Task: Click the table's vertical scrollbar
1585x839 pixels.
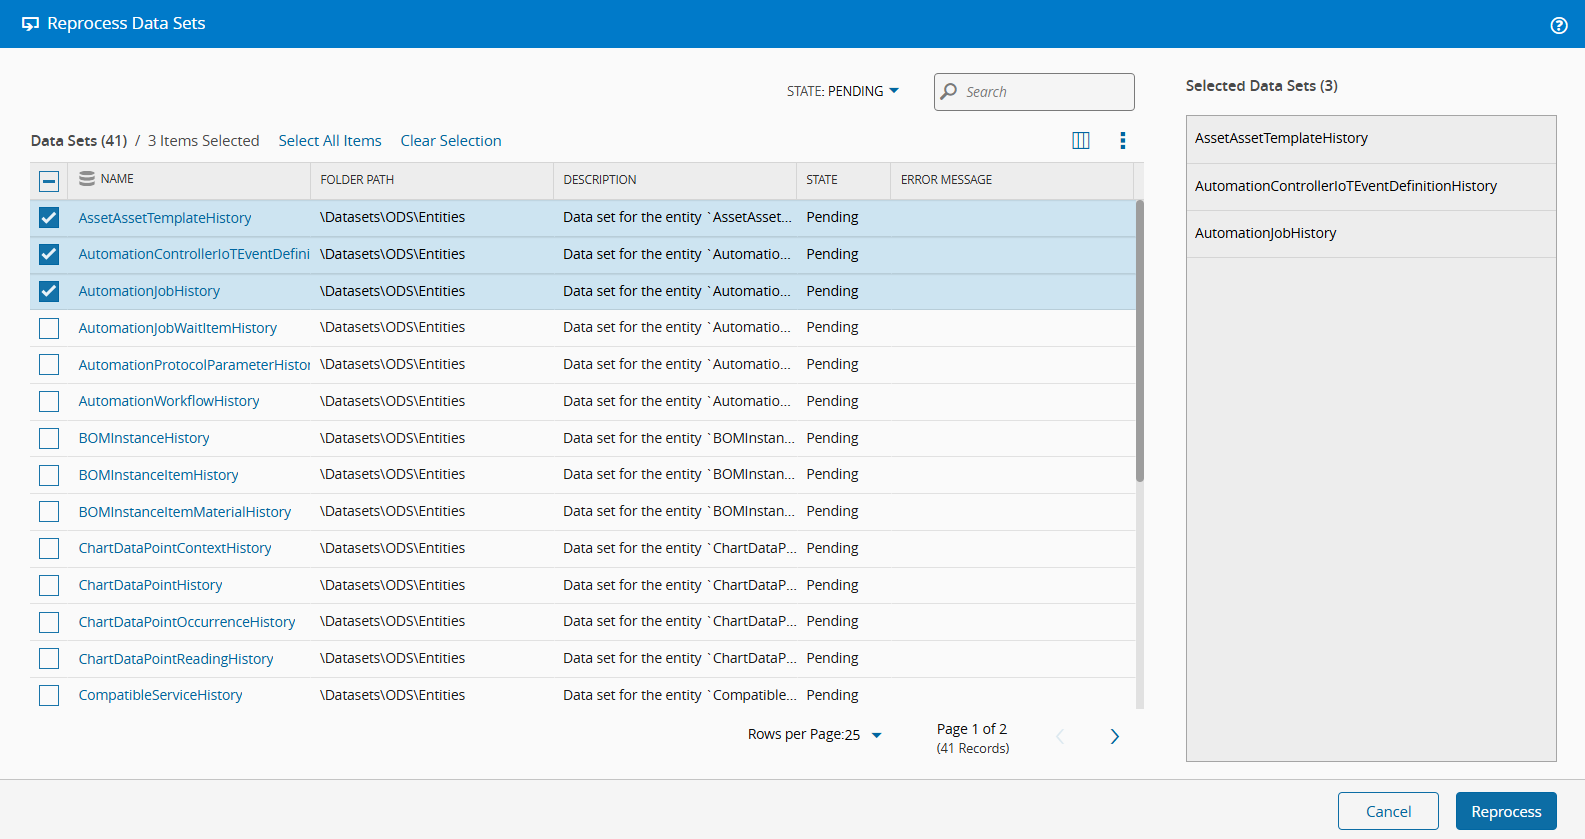Action: 1140,340
